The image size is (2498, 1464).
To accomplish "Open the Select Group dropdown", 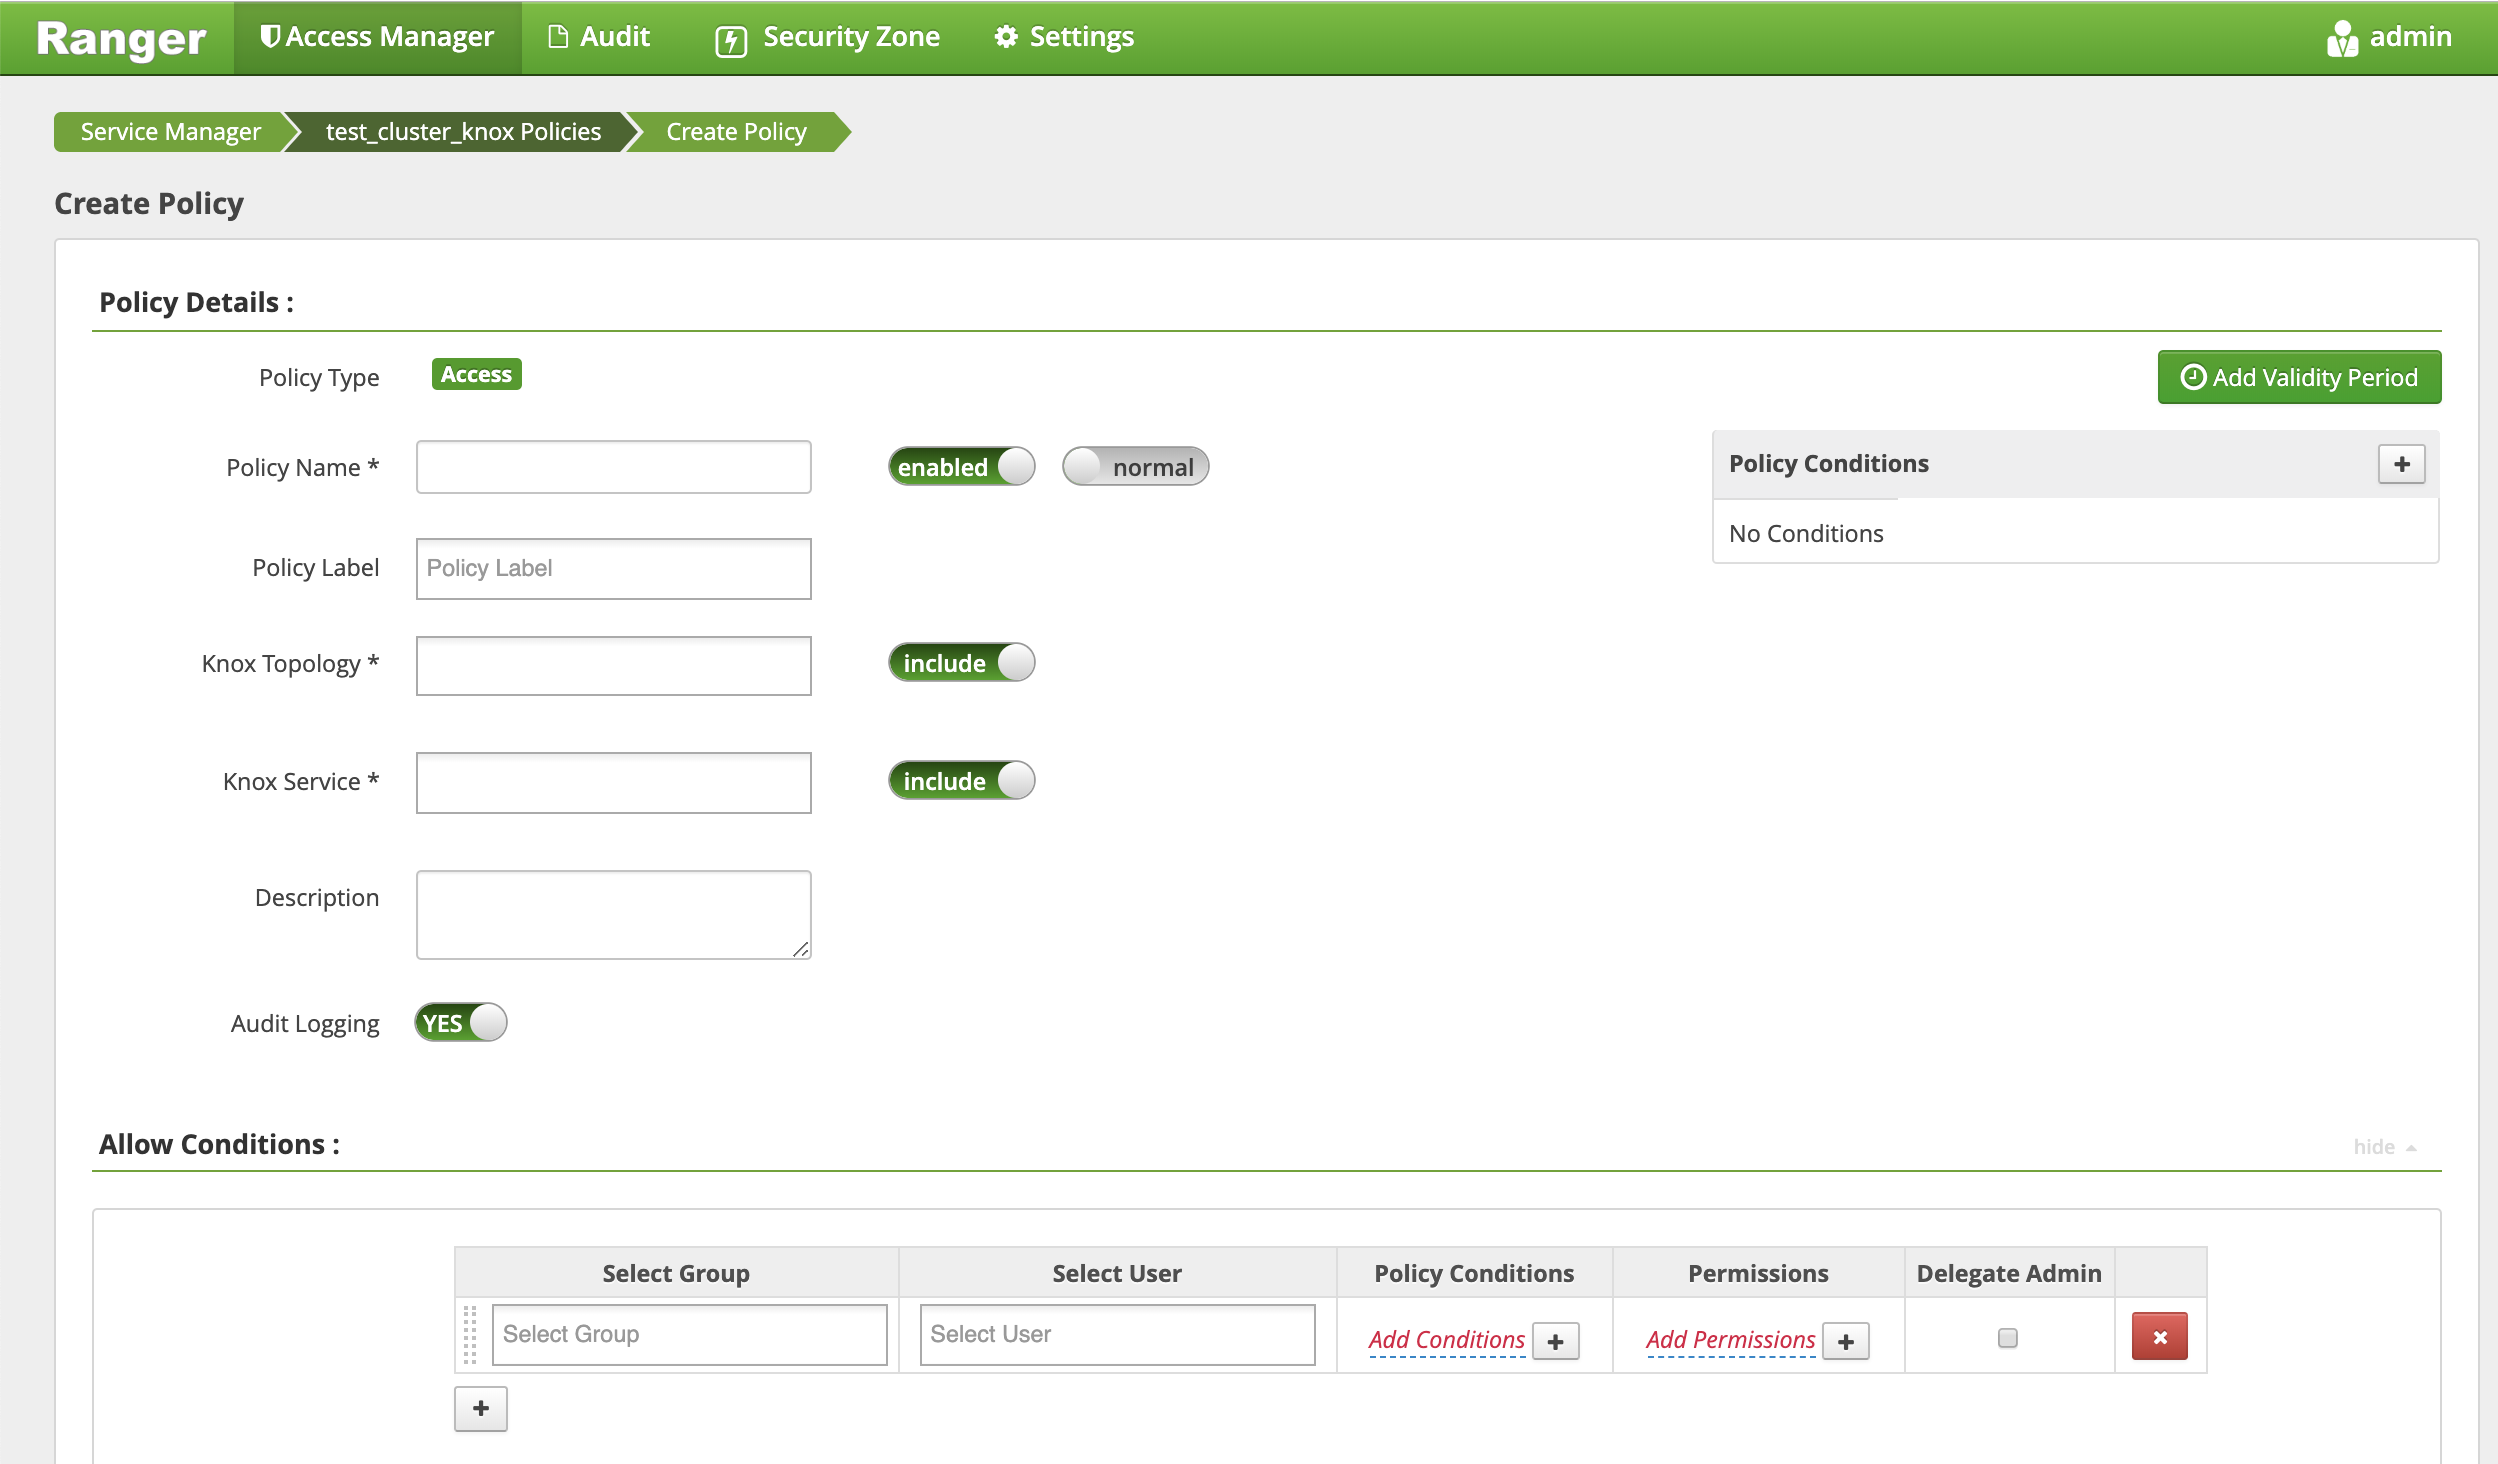I will [689, 1334].
